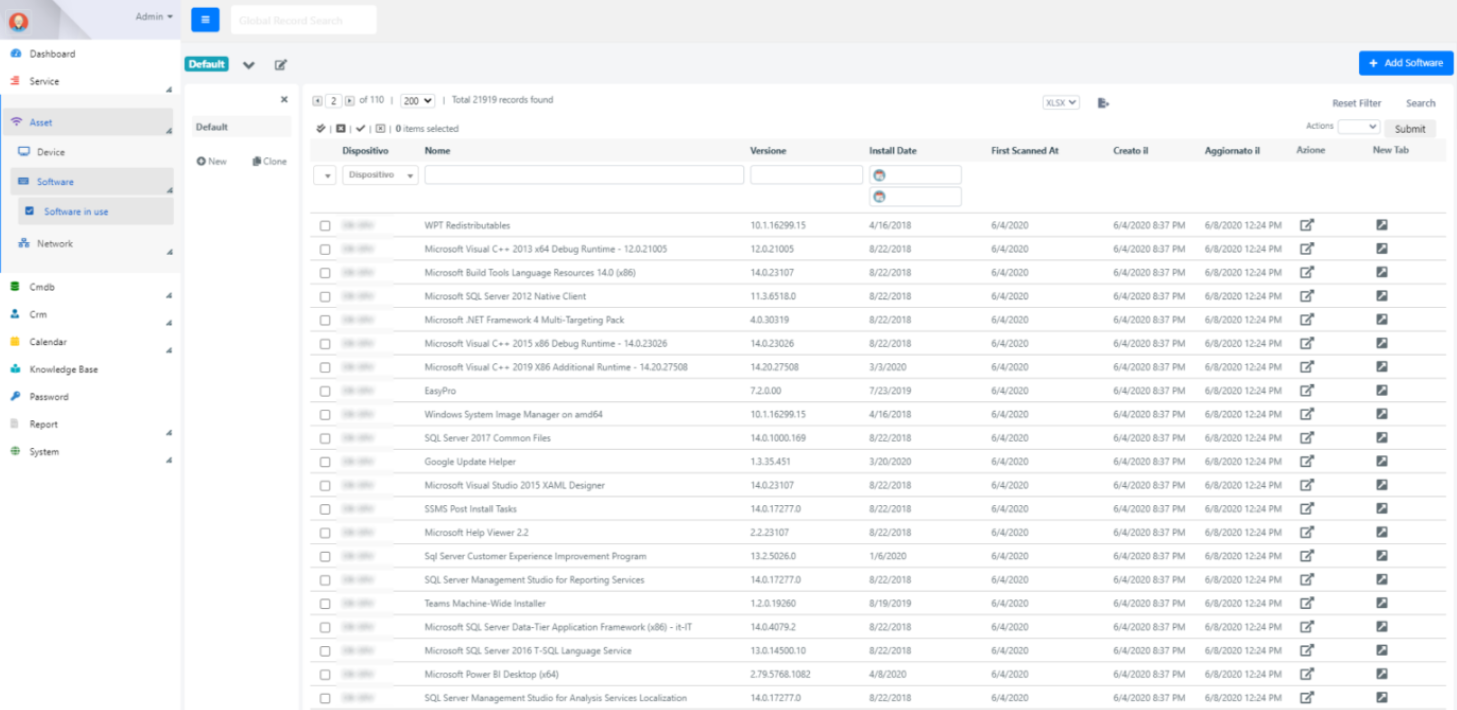Viewport: 1457px width, 710px height.
Task: Open Azione icon for Google Update Helper row
Action: (1307, 461)
